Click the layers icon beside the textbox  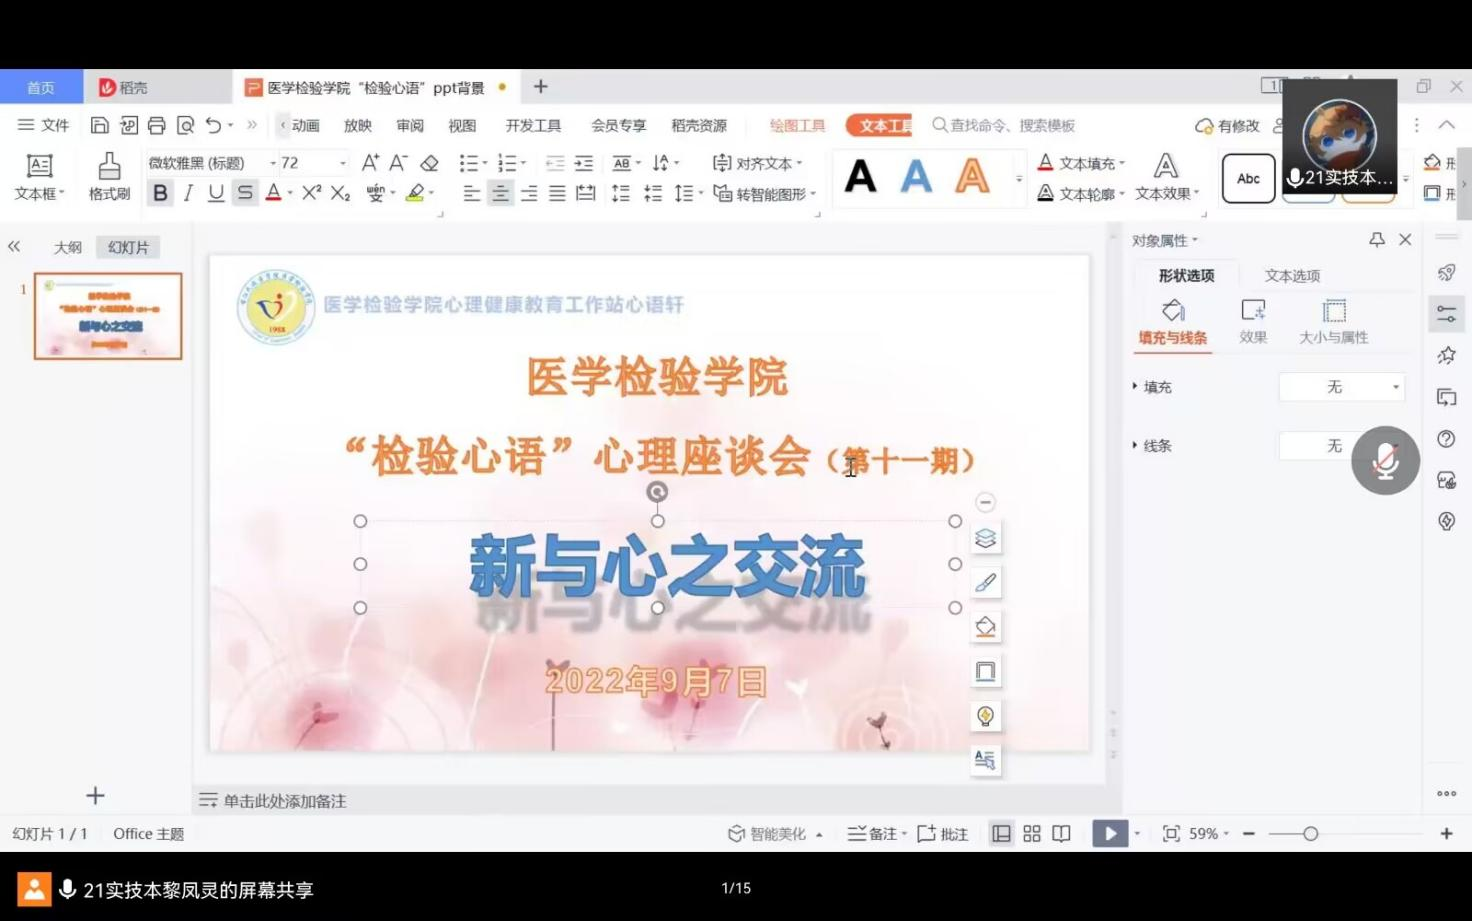click(985, 539)
